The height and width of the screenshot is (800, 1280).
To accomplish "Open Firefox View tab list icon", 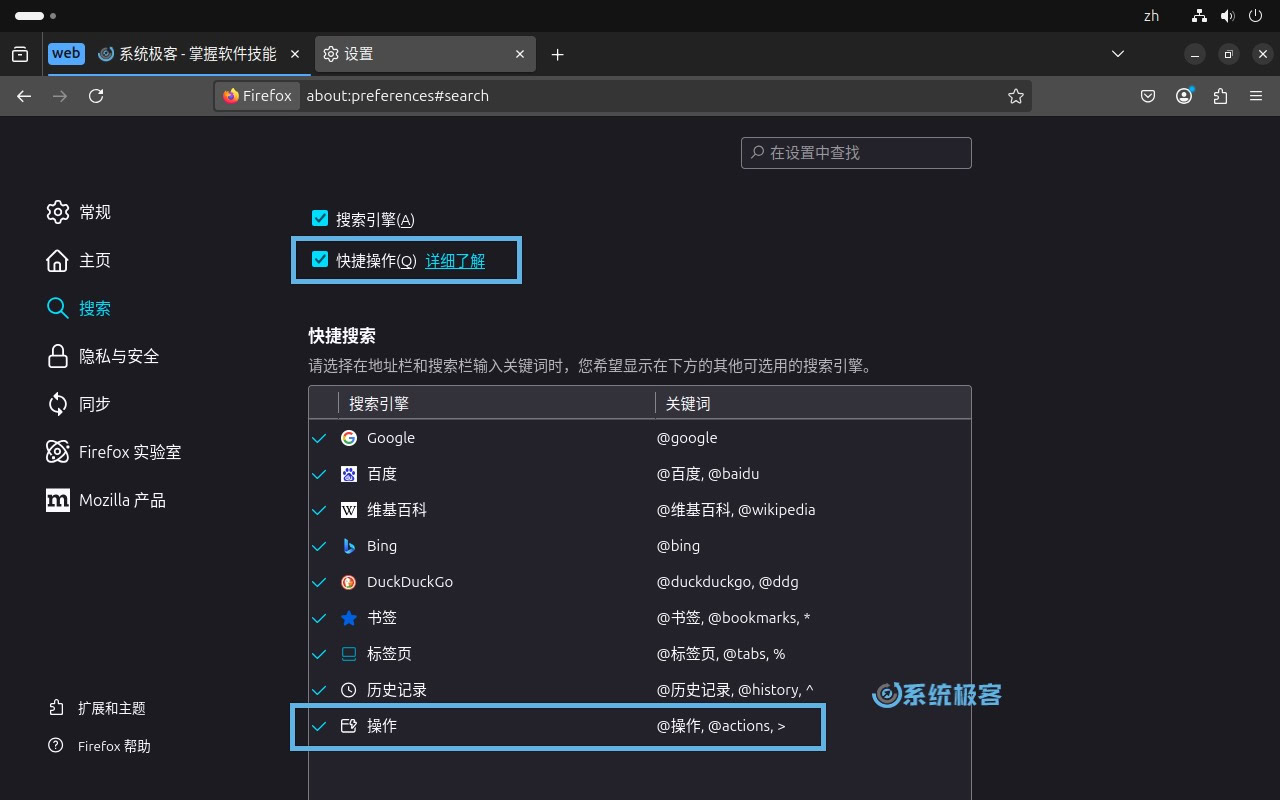I will point(20,54).
